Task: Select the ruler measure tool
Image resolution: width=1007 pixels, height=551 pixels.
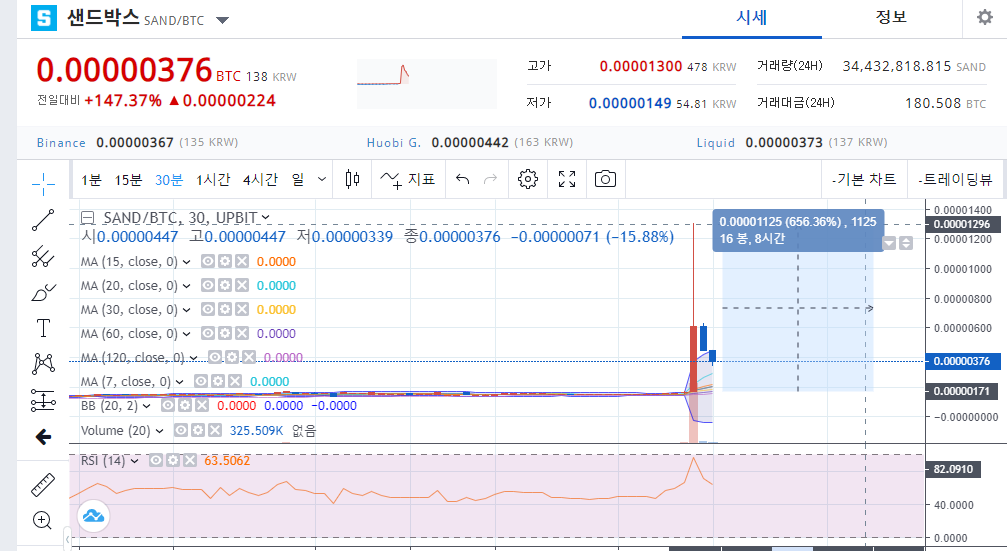Action: click(x=43, y=485)
